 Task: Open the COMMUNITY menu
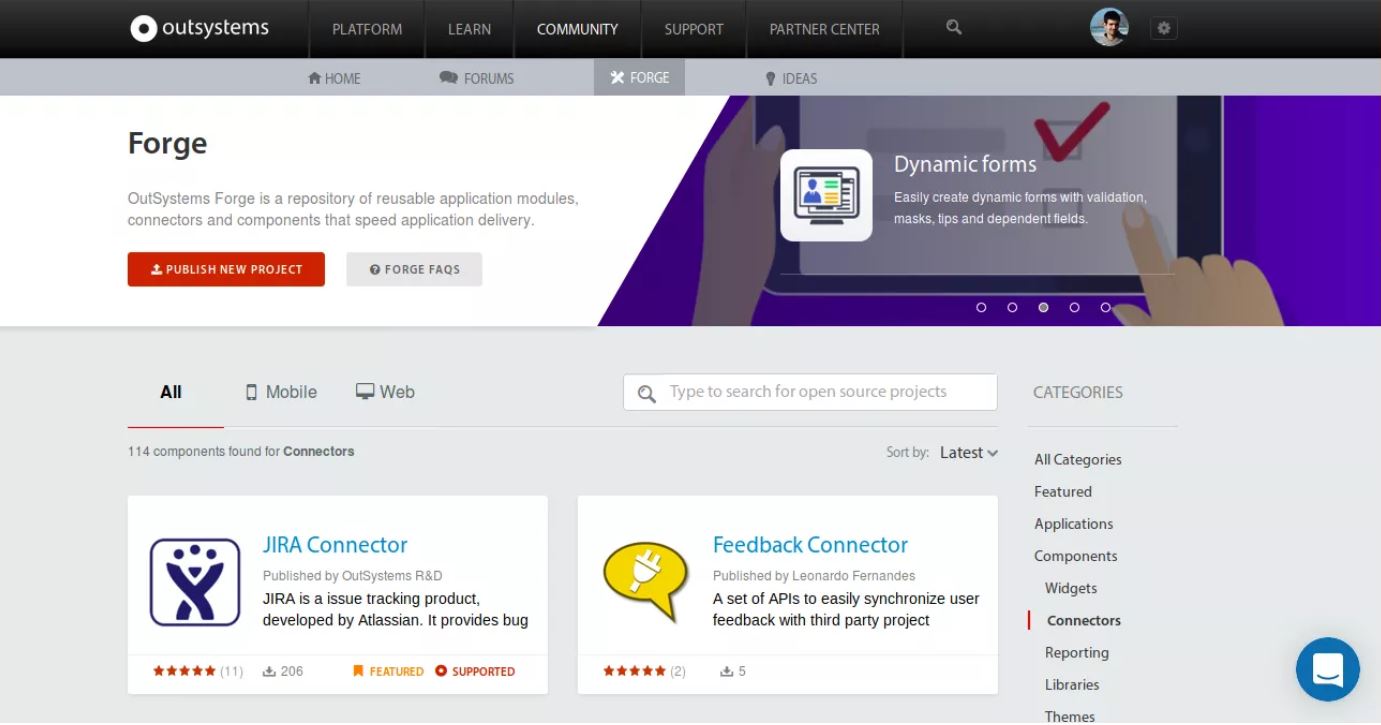pos(577,28)
